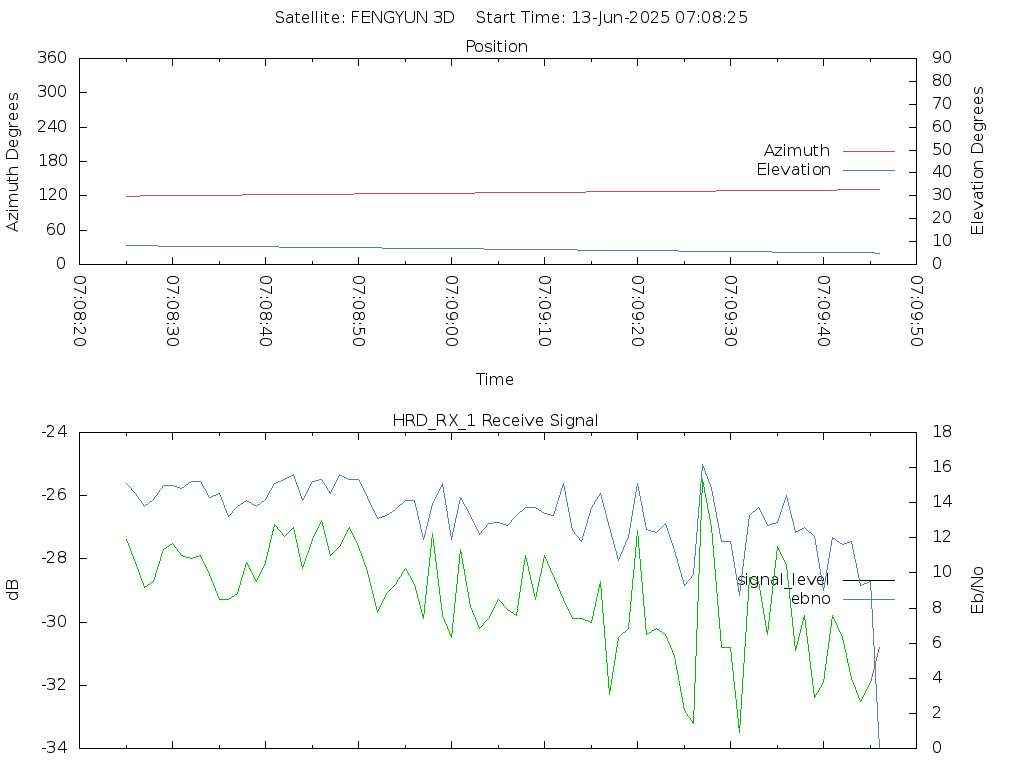This screenshot has width=1024, height=768.
Task: Select the 6 tick on Eb/No axis
Action: coord(936,643)
